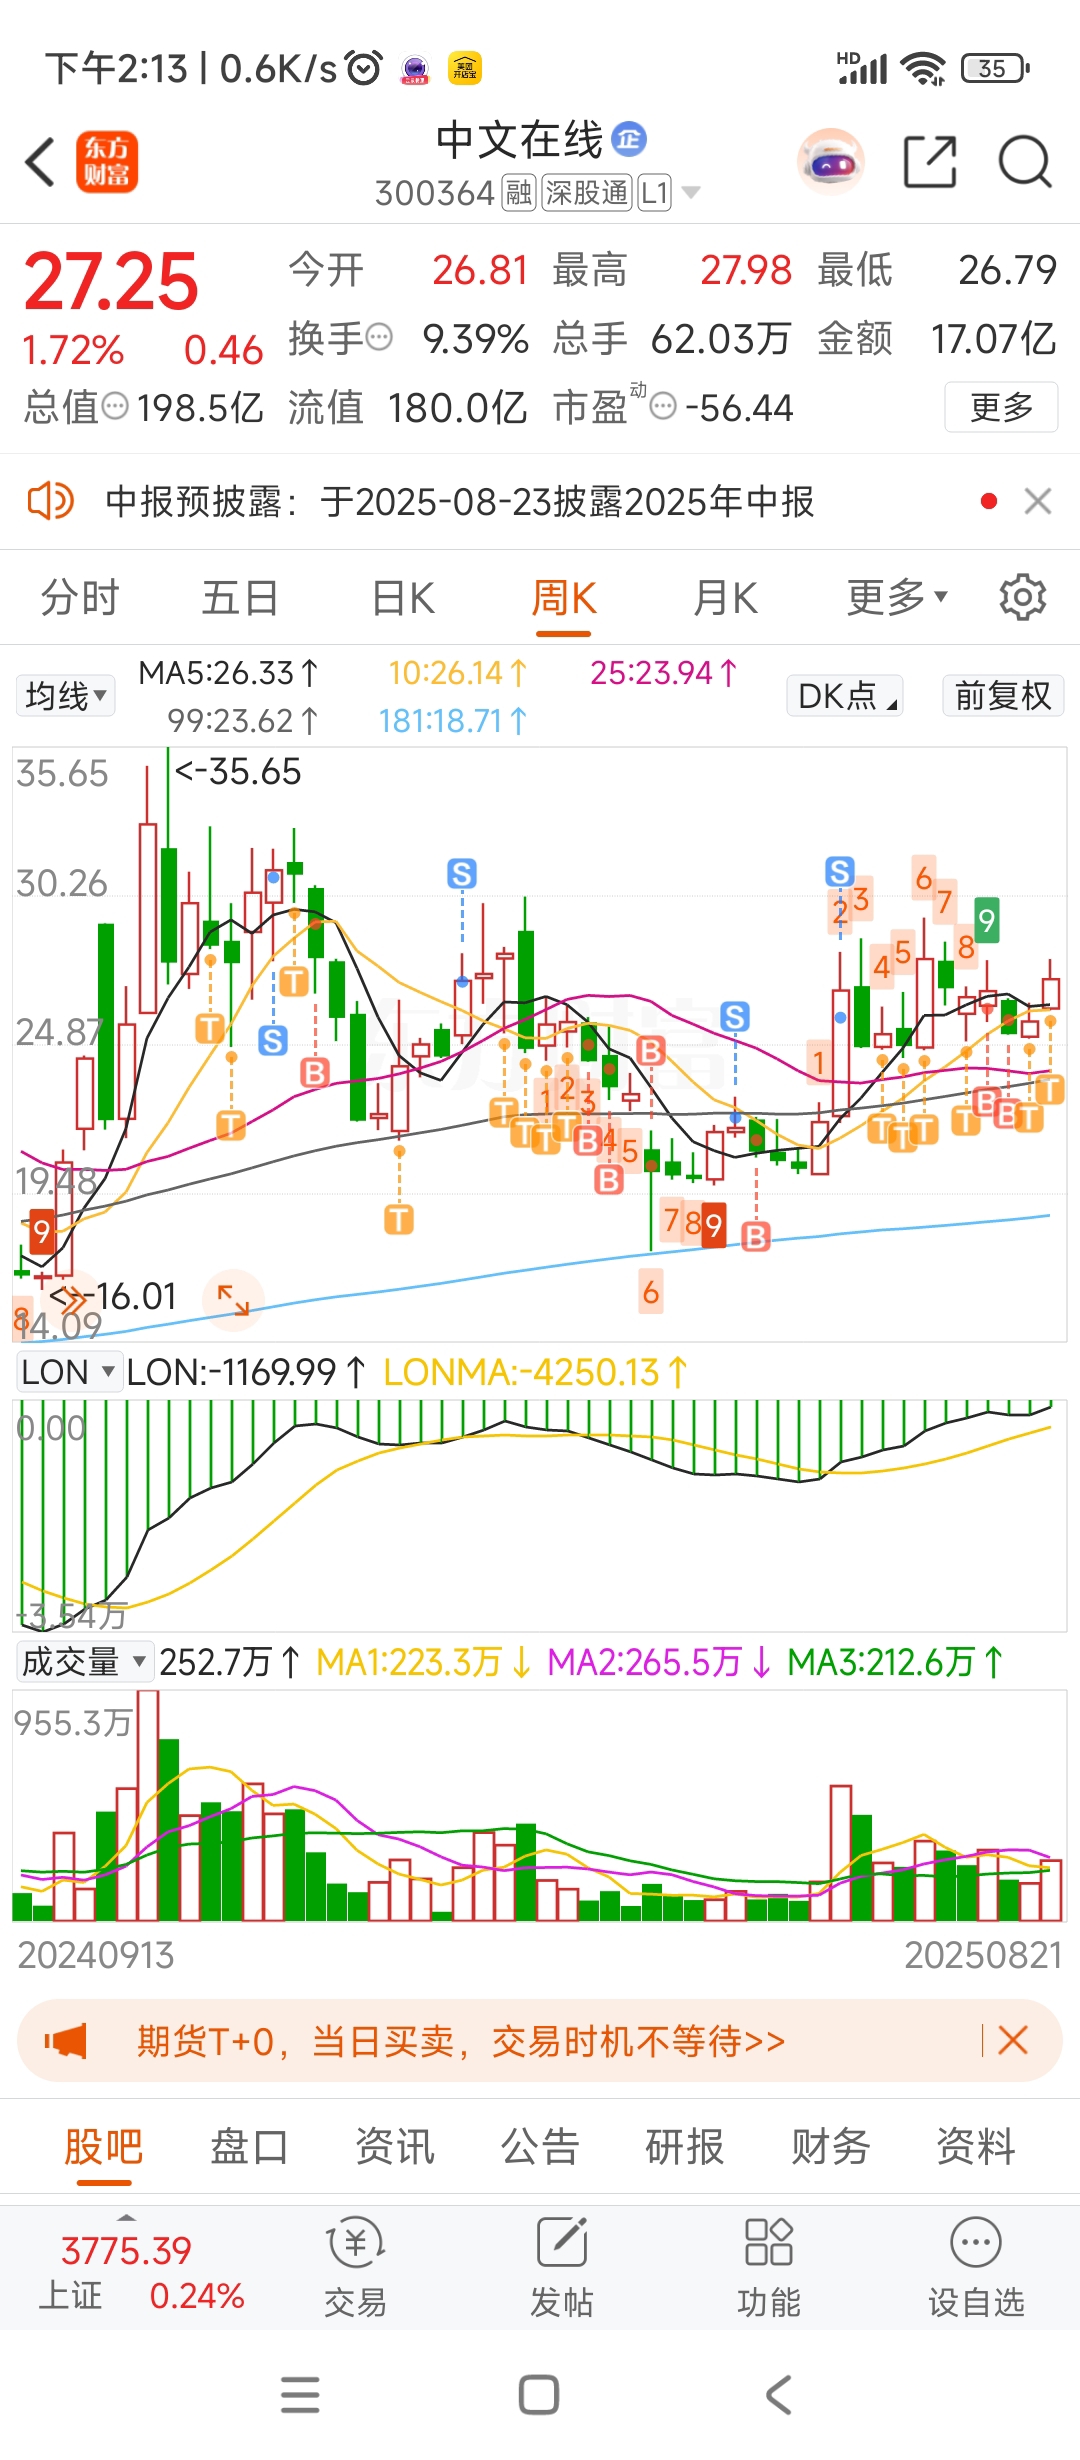This screenshot has width=1080, height=2460.
Task: Tap the 融 margin trading badge
Action: [519, 192]
